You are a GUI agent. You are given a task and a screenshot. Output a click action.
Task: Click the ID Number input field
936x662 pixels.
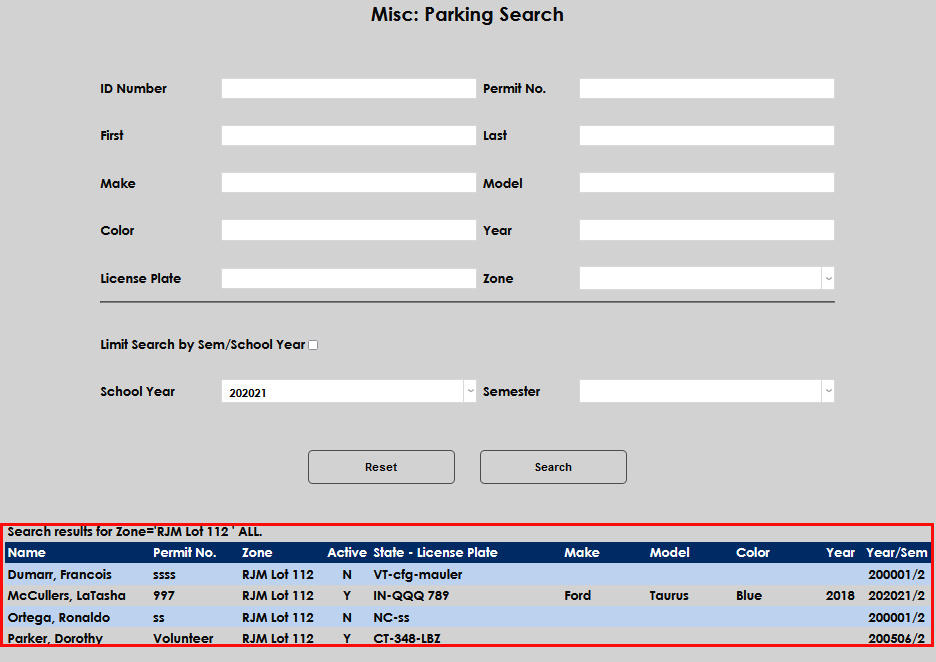pos(348,88)
